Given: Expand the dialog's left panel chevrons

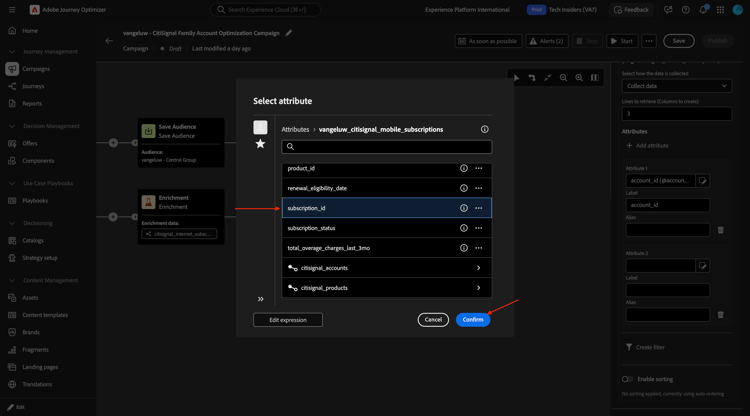Looking at the screenshot, I should (261, 299).
